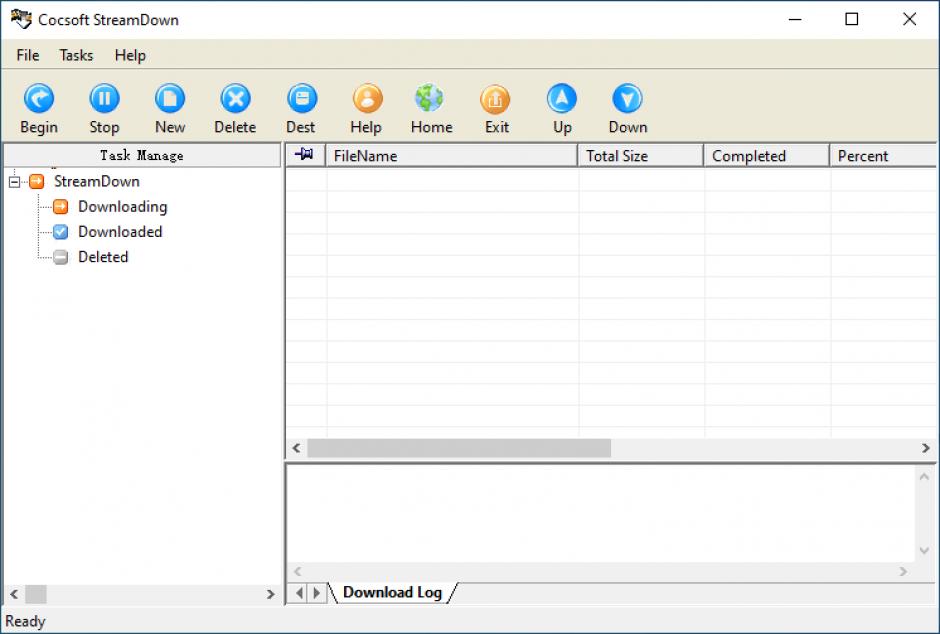Click the Cocsoft StreamDown title bar icon

(x=21, y=19)
